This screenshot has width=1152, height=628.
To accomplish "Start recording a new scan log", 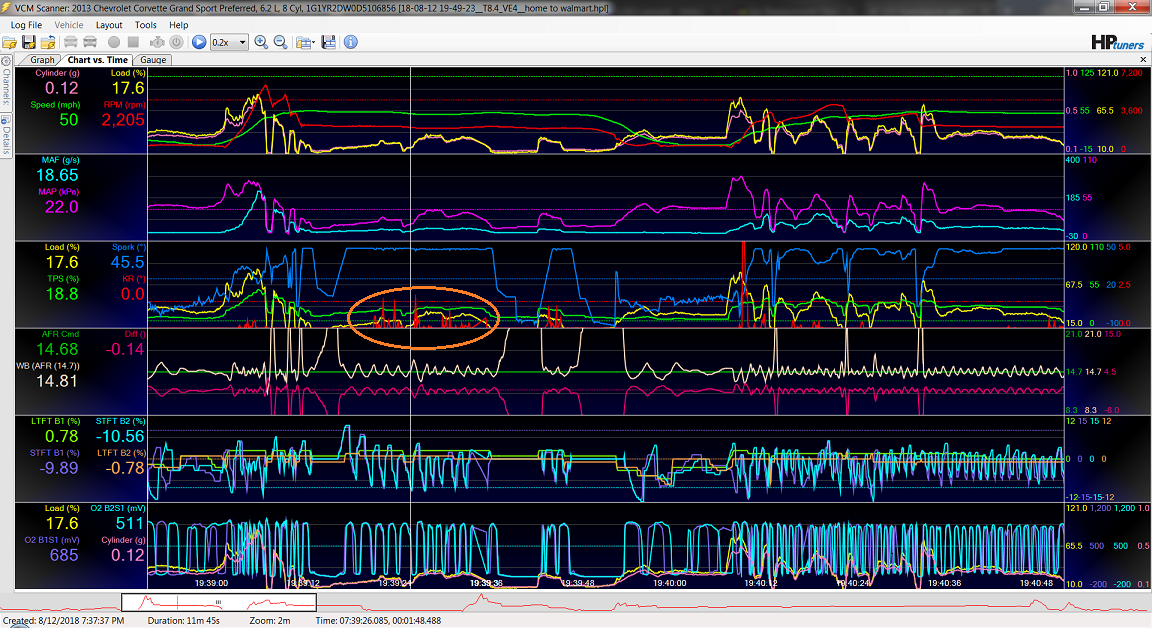I will pos(112,42).
